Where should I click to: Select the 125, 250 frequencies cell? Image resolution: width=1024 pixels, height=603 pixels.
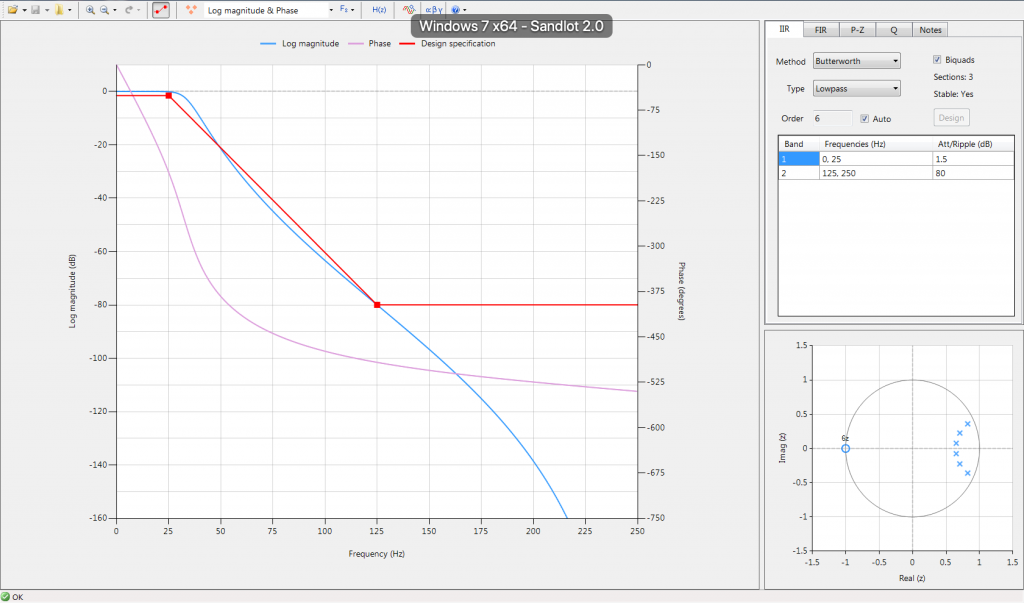(875, 173)
